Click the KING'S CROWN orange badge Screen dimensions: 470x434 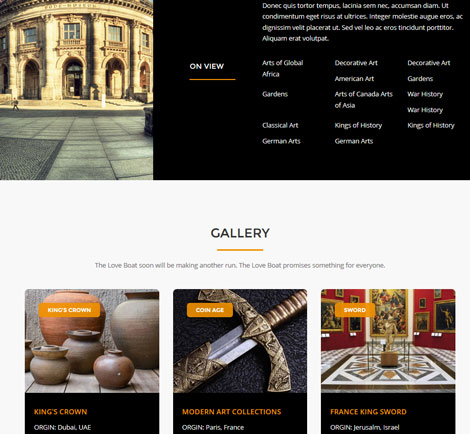69,310
